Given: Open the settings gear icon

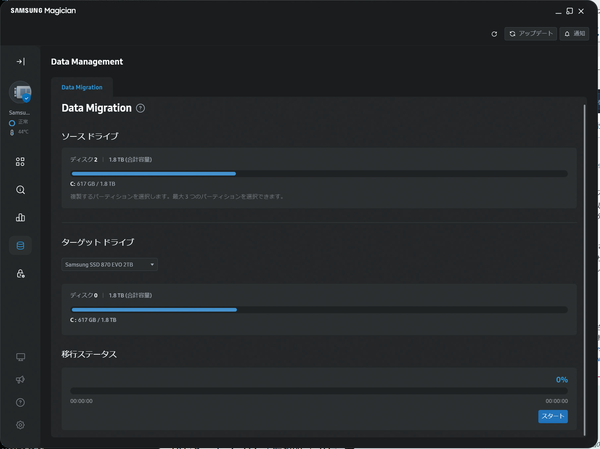Looking at the screenshot, I should point(20,425).
